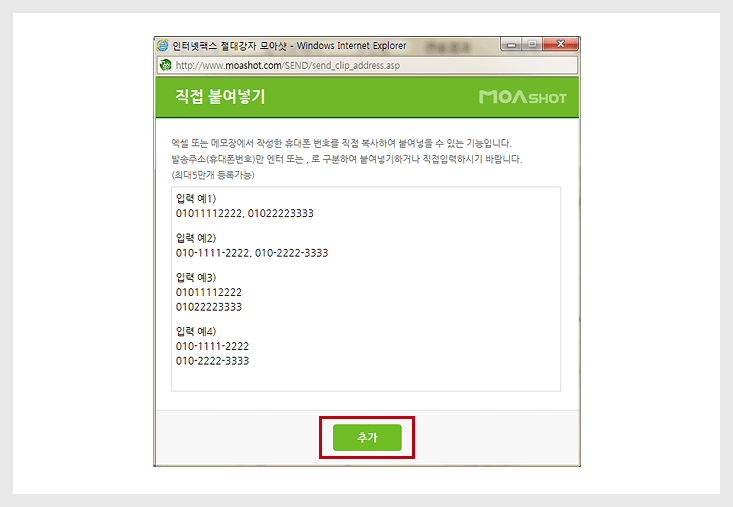Minimize the Internet Explorer popup window
733x507 pixels.
tap(511, 44)
